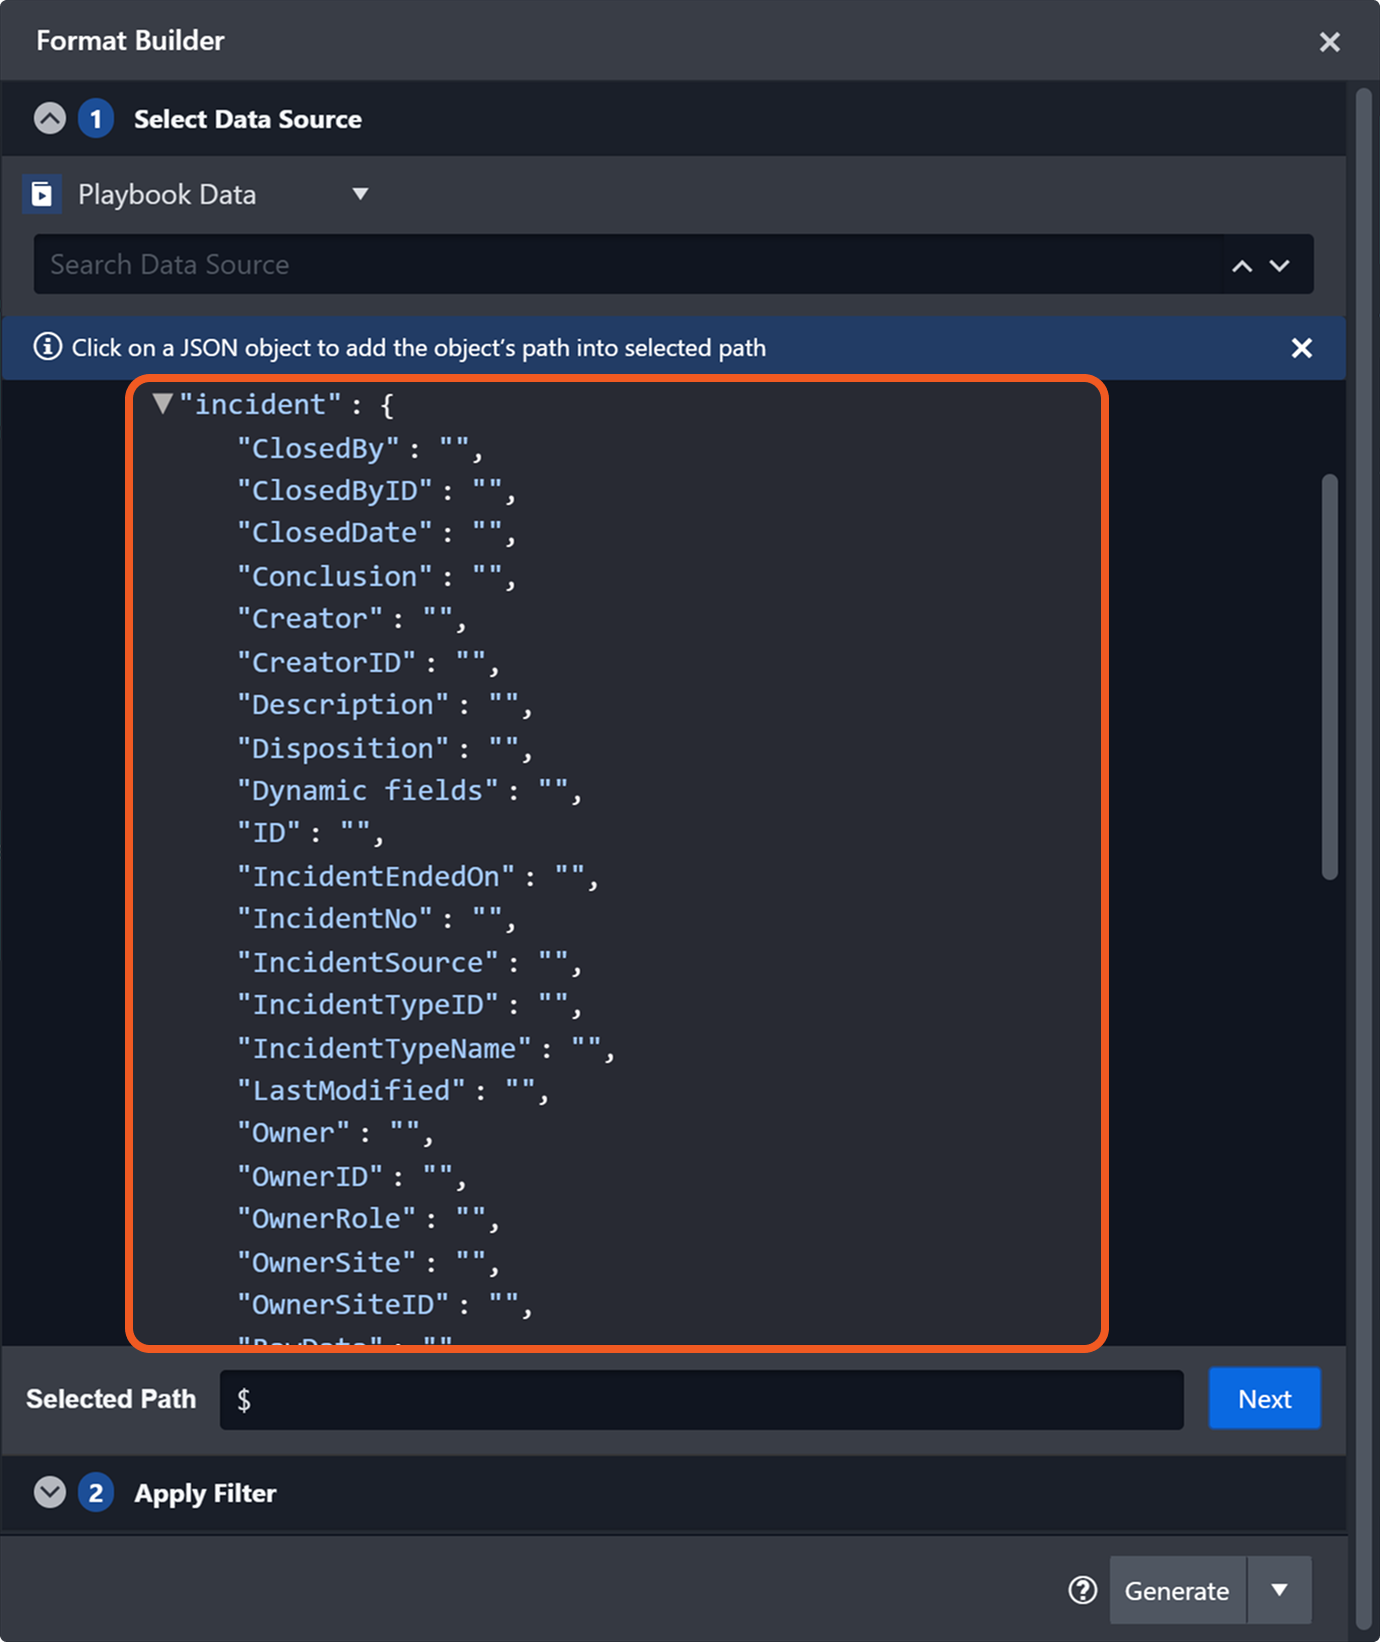The height and width of the screenshot is (1642, 1380).
Task: Click the JSON viewer vertical scrollbar
Action: pos(1329,677)
